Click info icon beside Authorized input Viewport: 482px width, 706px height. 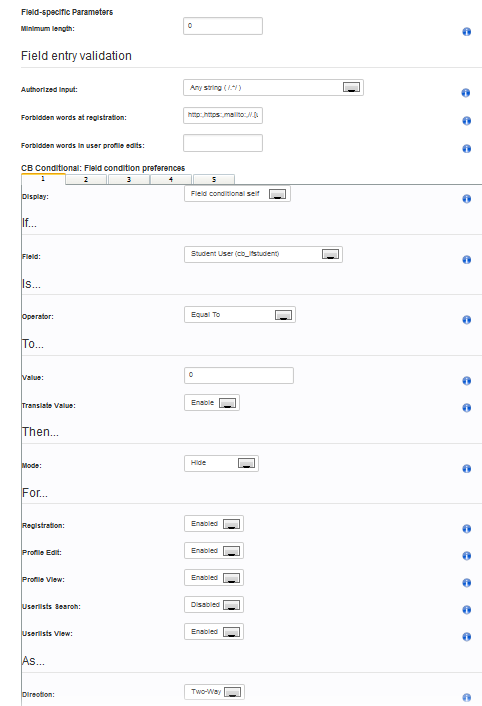[x=466, y=93]
